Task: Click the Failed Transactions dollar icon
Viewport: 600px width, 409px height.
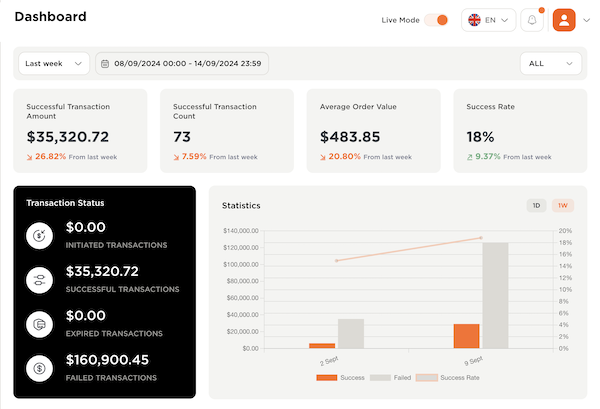Action: point(39,368)
